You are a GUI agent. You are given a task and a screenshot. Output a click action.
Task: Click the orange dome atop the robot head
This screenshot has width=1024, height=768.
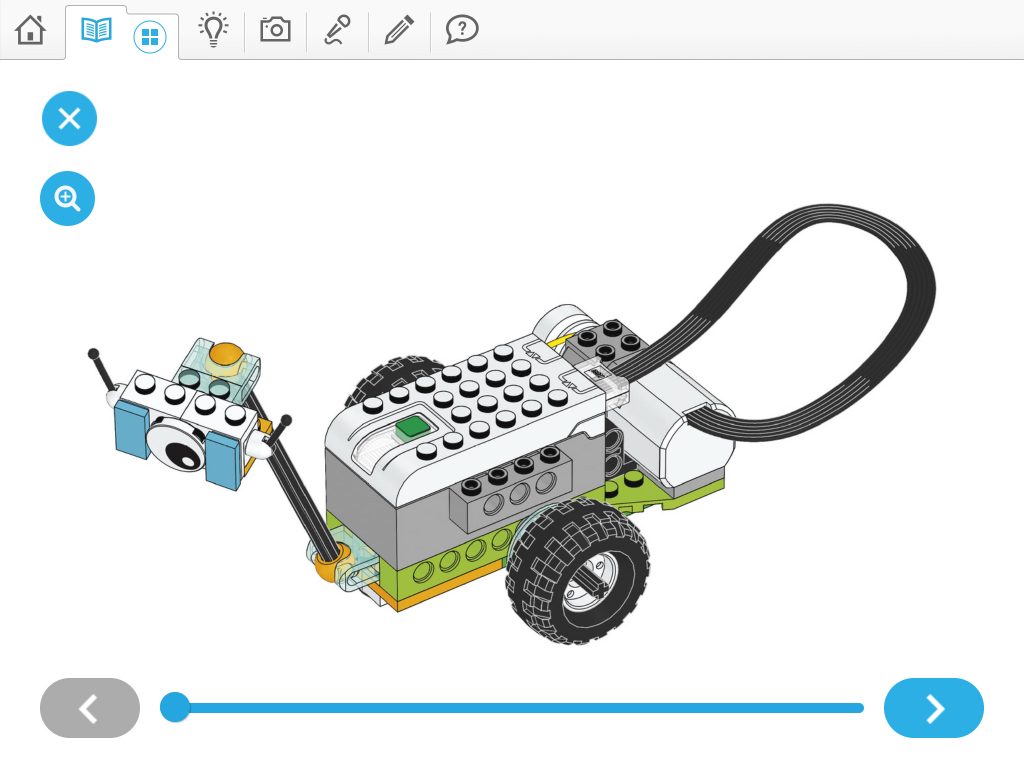227,354
